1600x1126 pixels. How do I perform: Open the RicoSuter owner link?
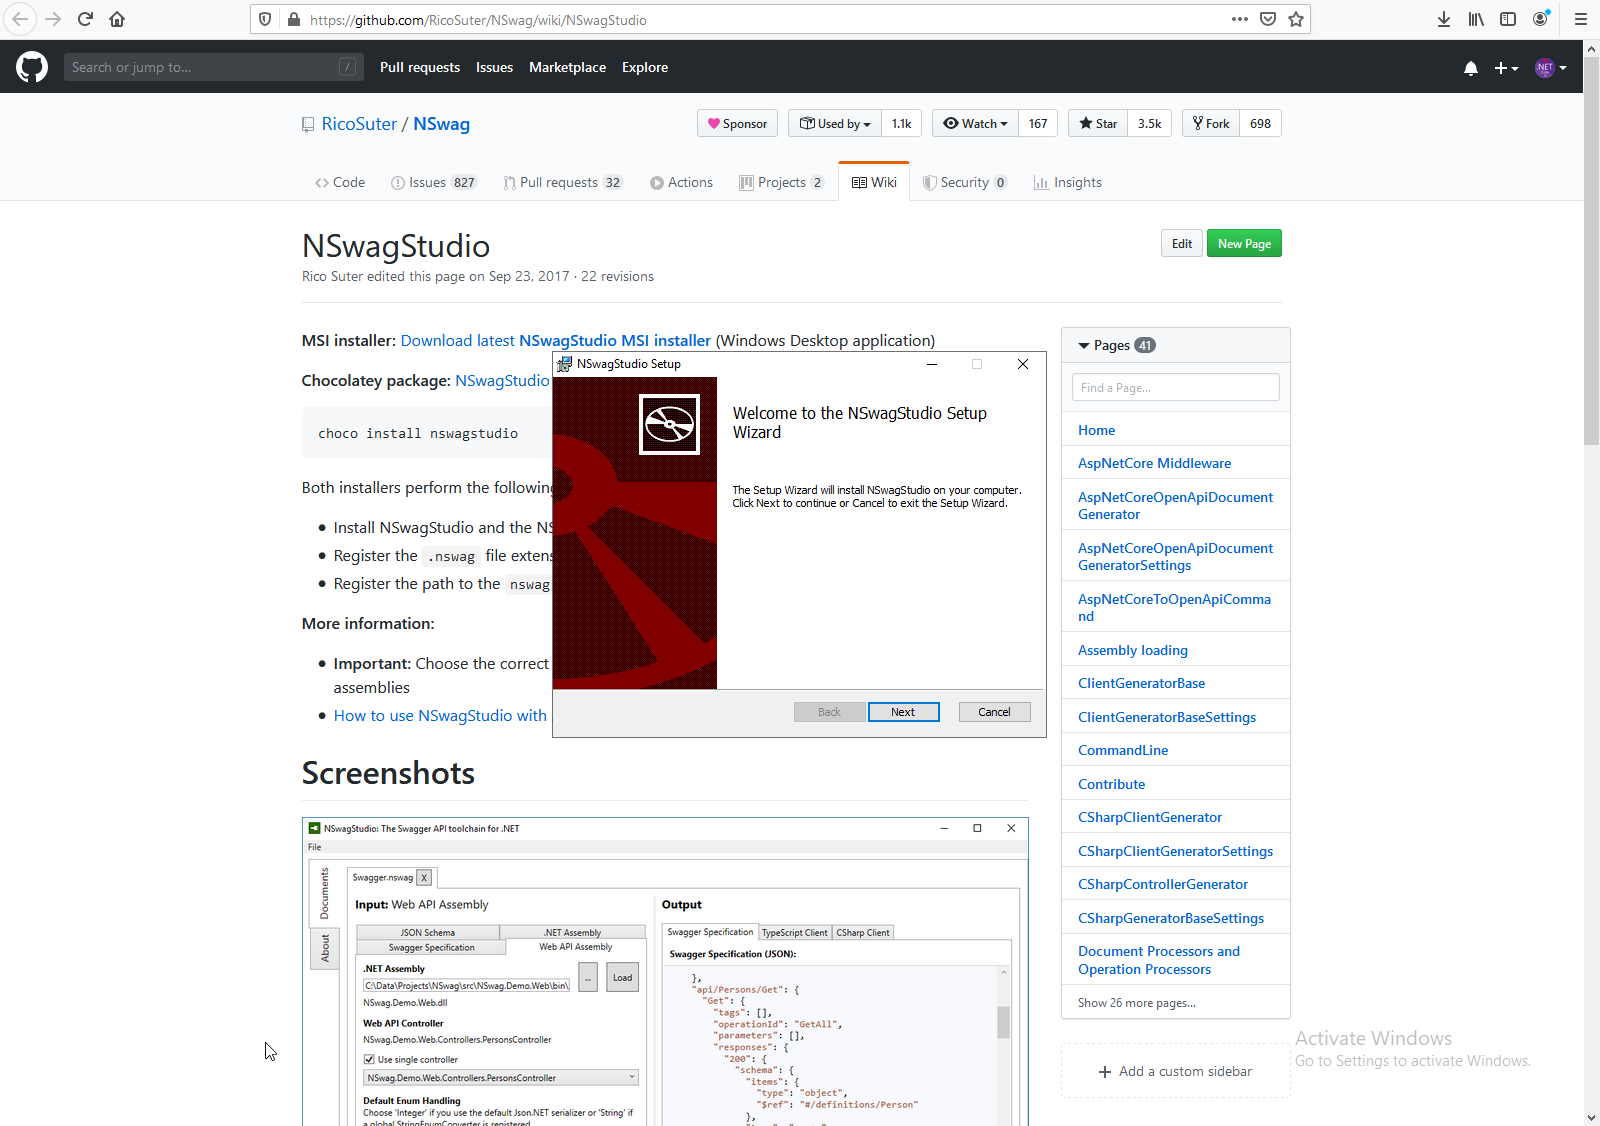click(359, 124)
